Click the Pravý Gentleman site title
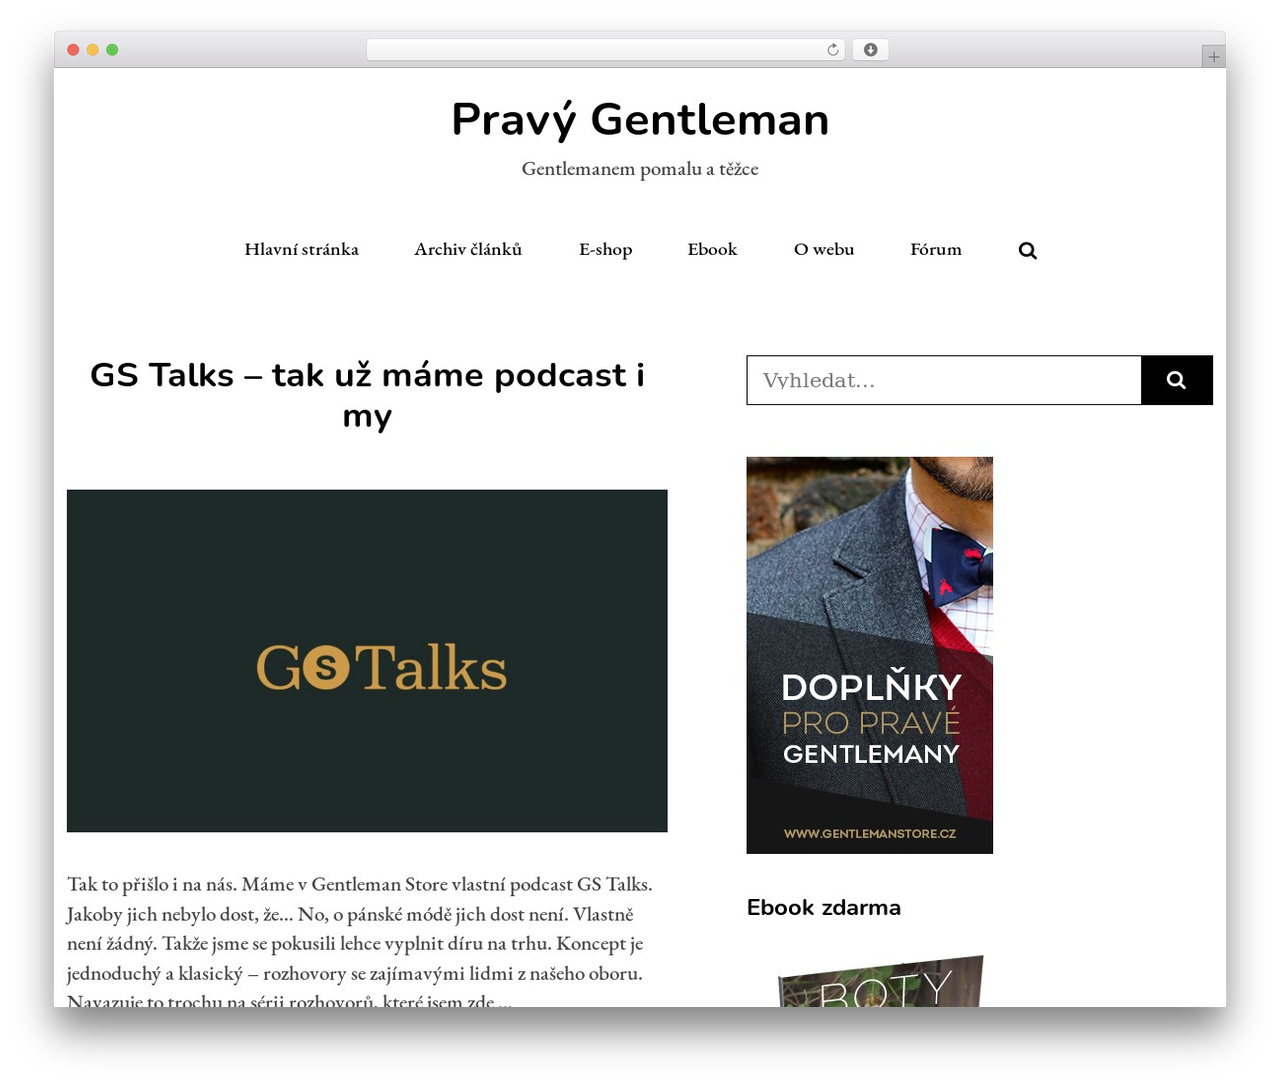 click(640, 120)
